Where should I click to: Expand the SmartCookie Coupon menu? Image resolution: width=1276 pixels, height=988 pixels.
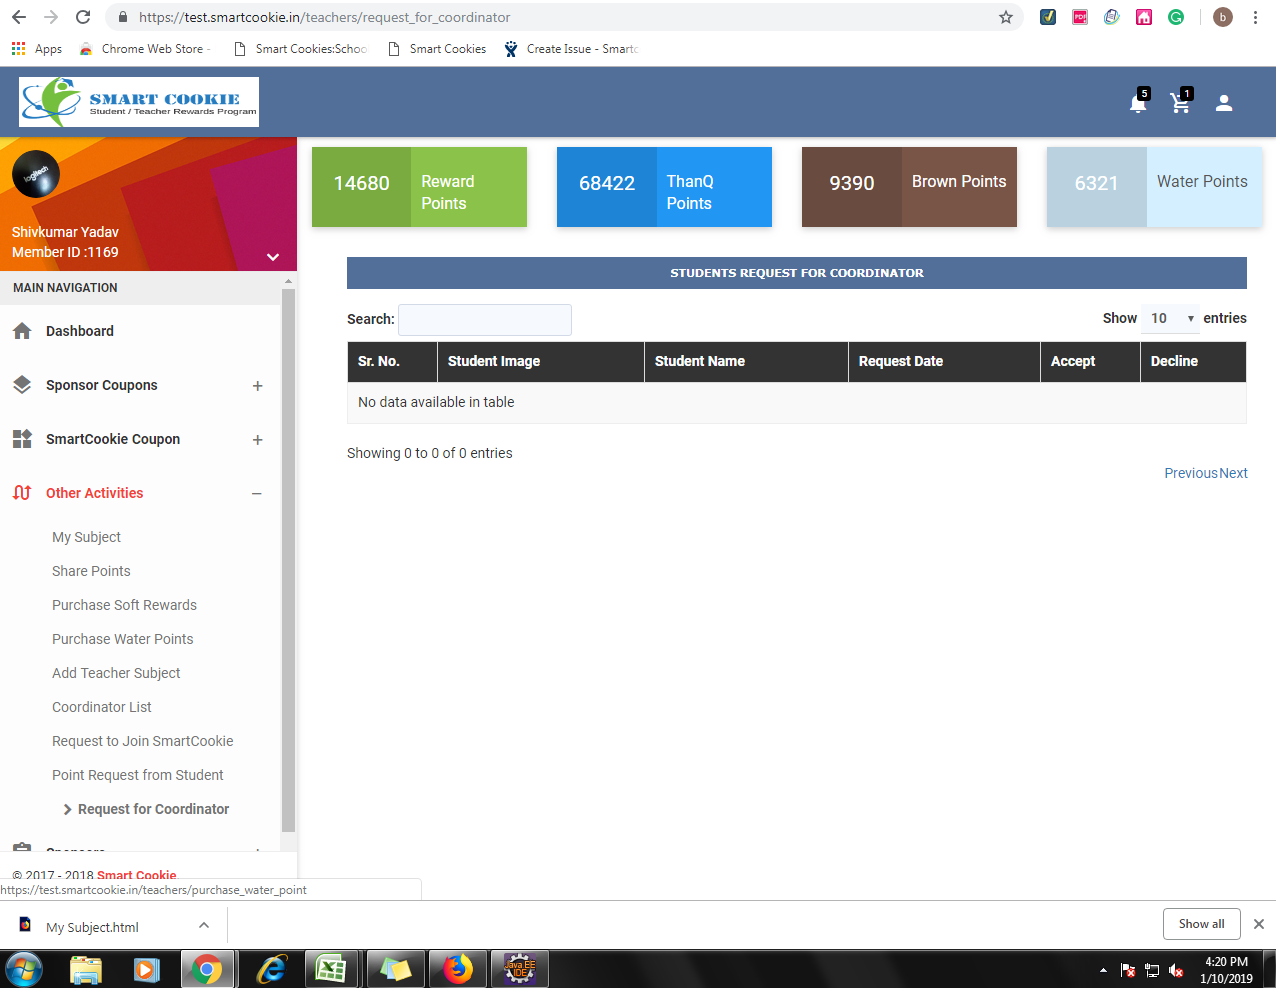click(x=257, y=440)
